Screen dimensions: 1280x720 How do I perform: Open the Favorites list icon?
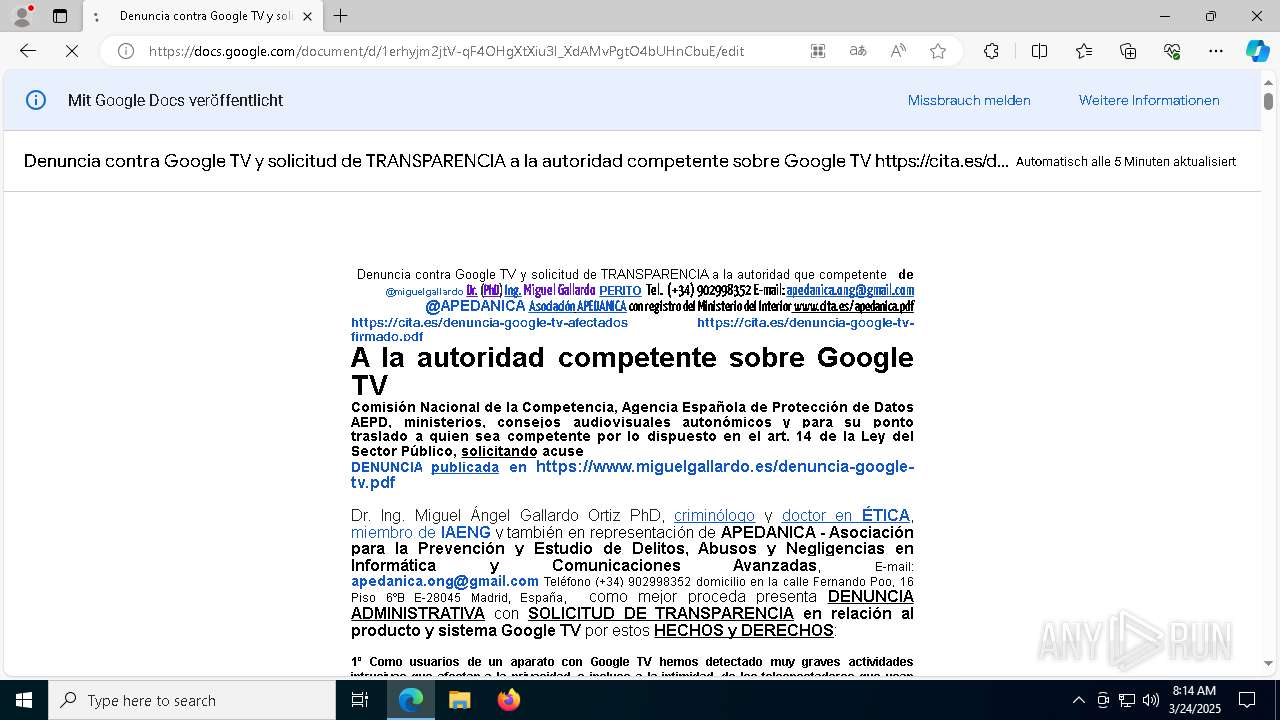pyautogui.click(x=1084, y=51)
